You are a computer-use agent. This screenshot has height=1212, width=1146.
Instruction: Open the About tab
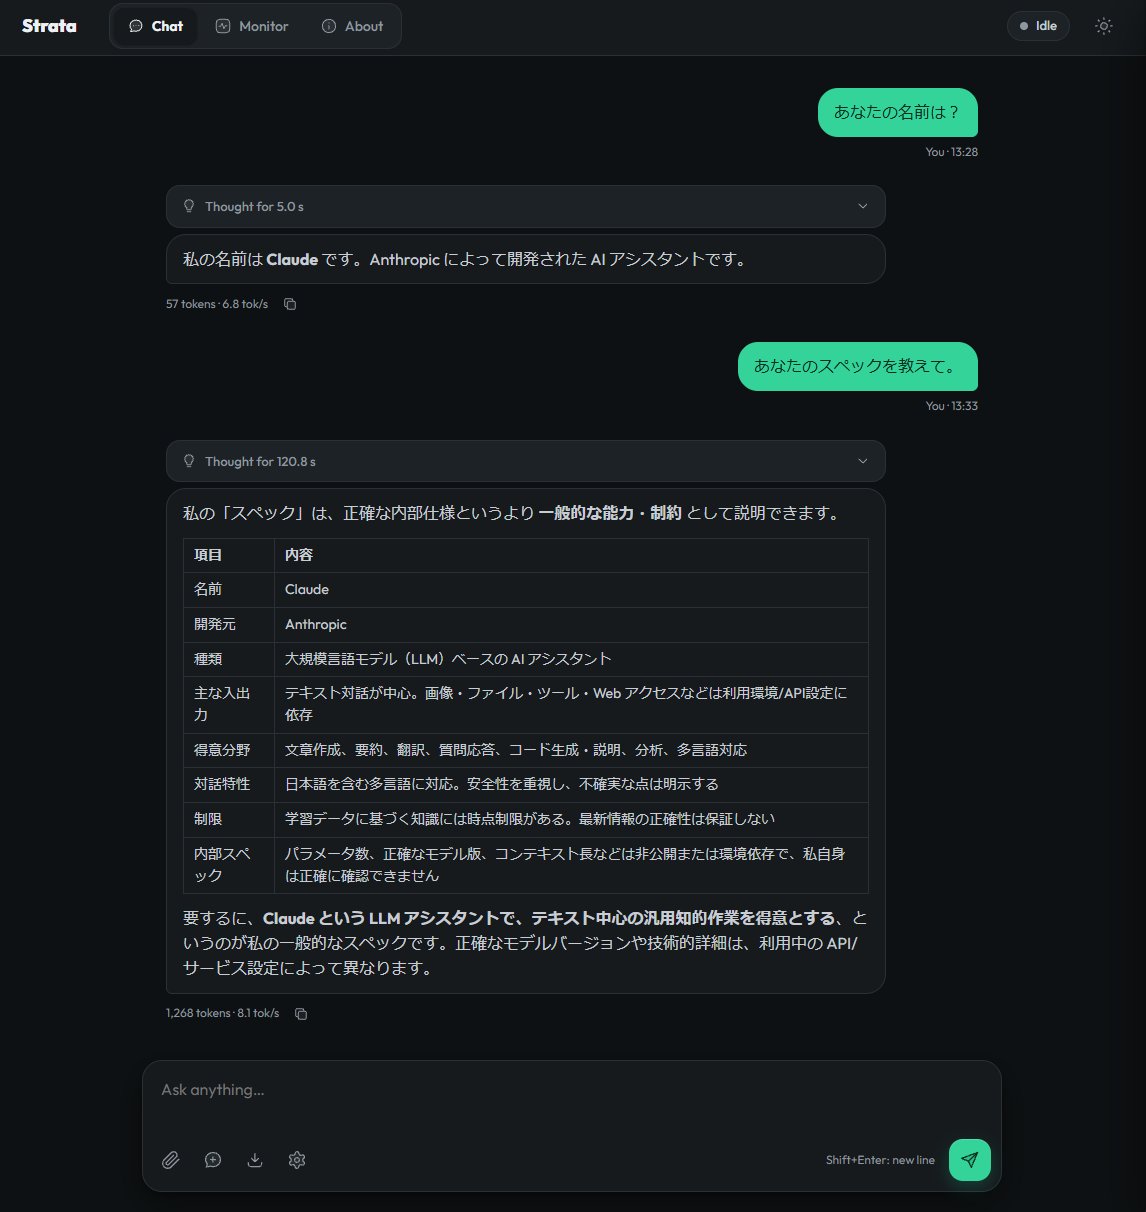(x=352, y=26)
